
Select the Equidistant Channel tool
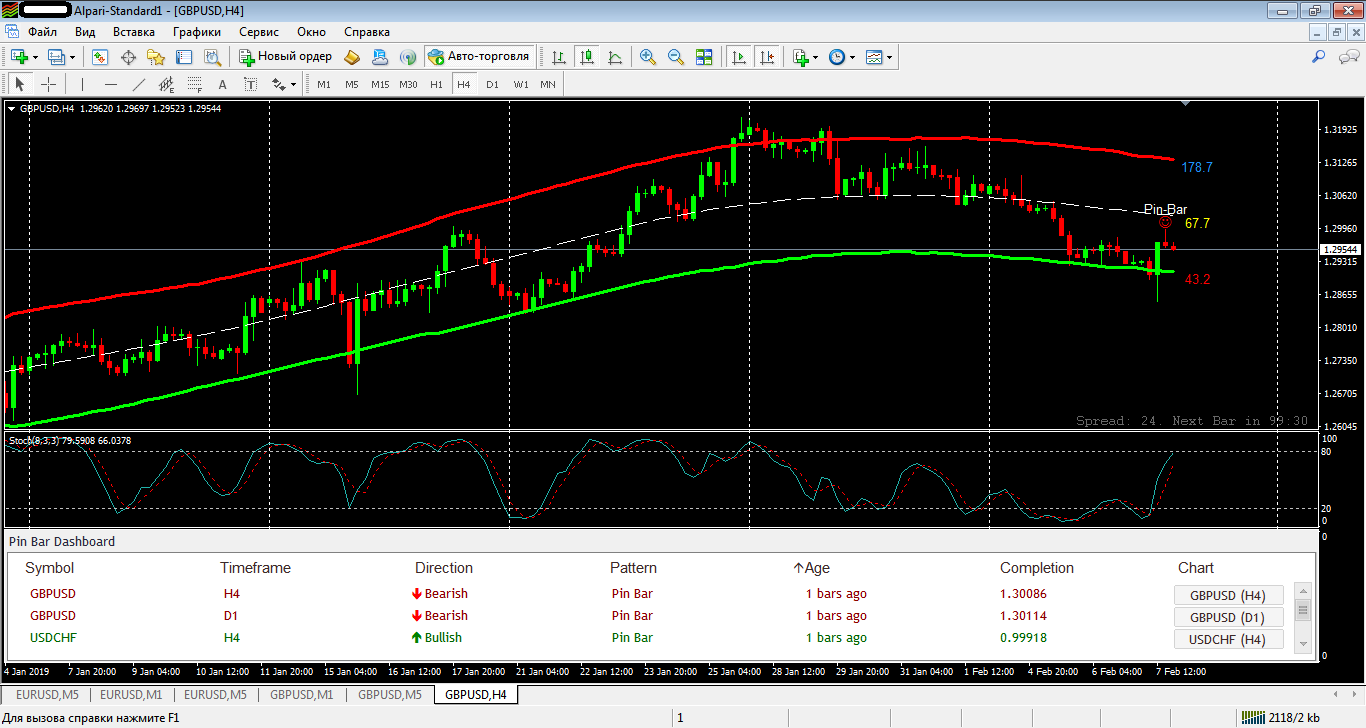(167, 84)
